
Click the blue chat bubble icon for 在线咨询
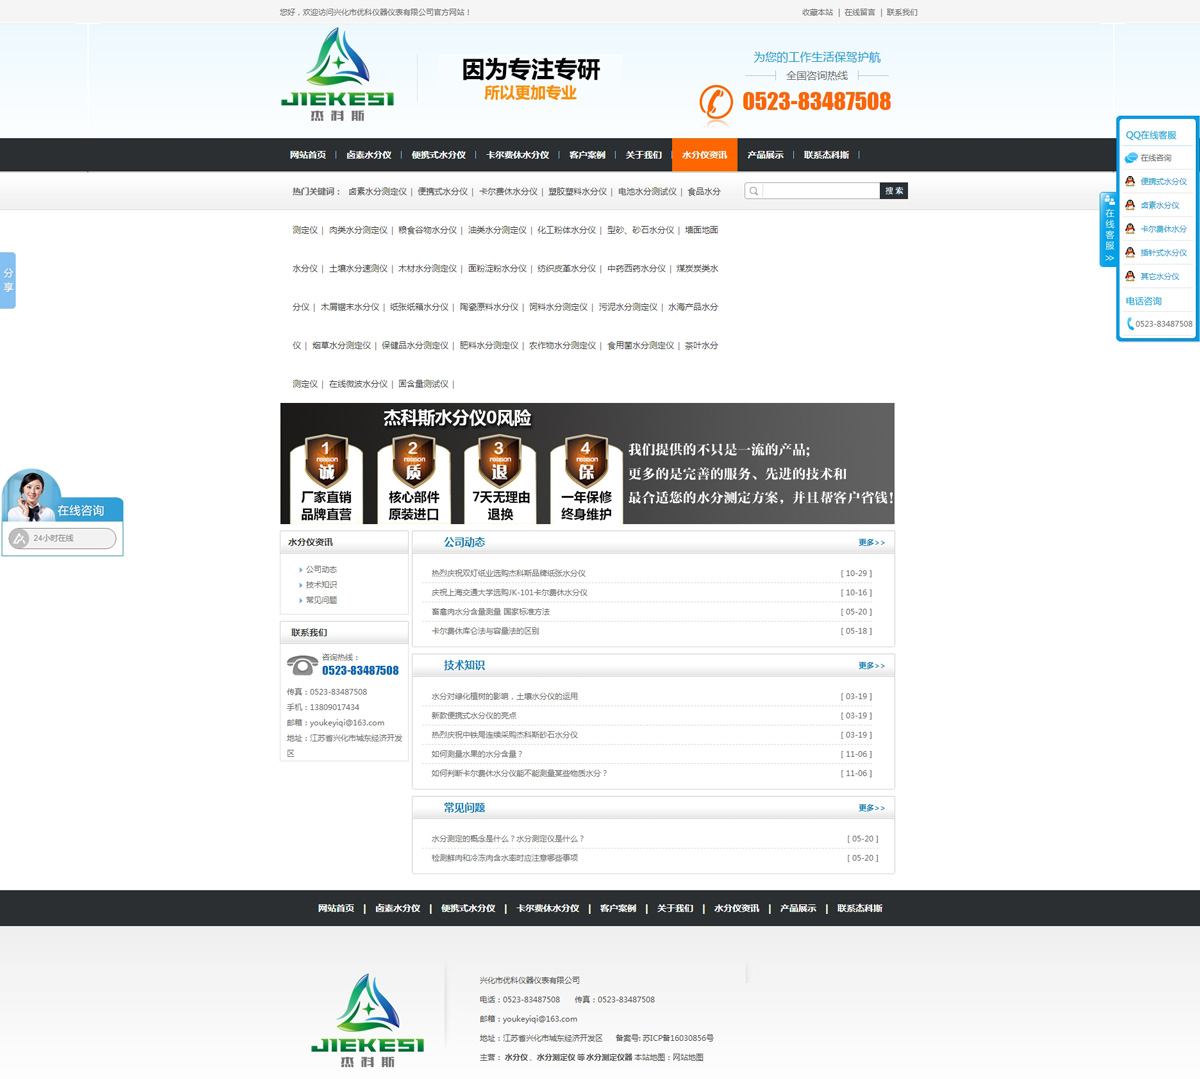point(1131,158)
